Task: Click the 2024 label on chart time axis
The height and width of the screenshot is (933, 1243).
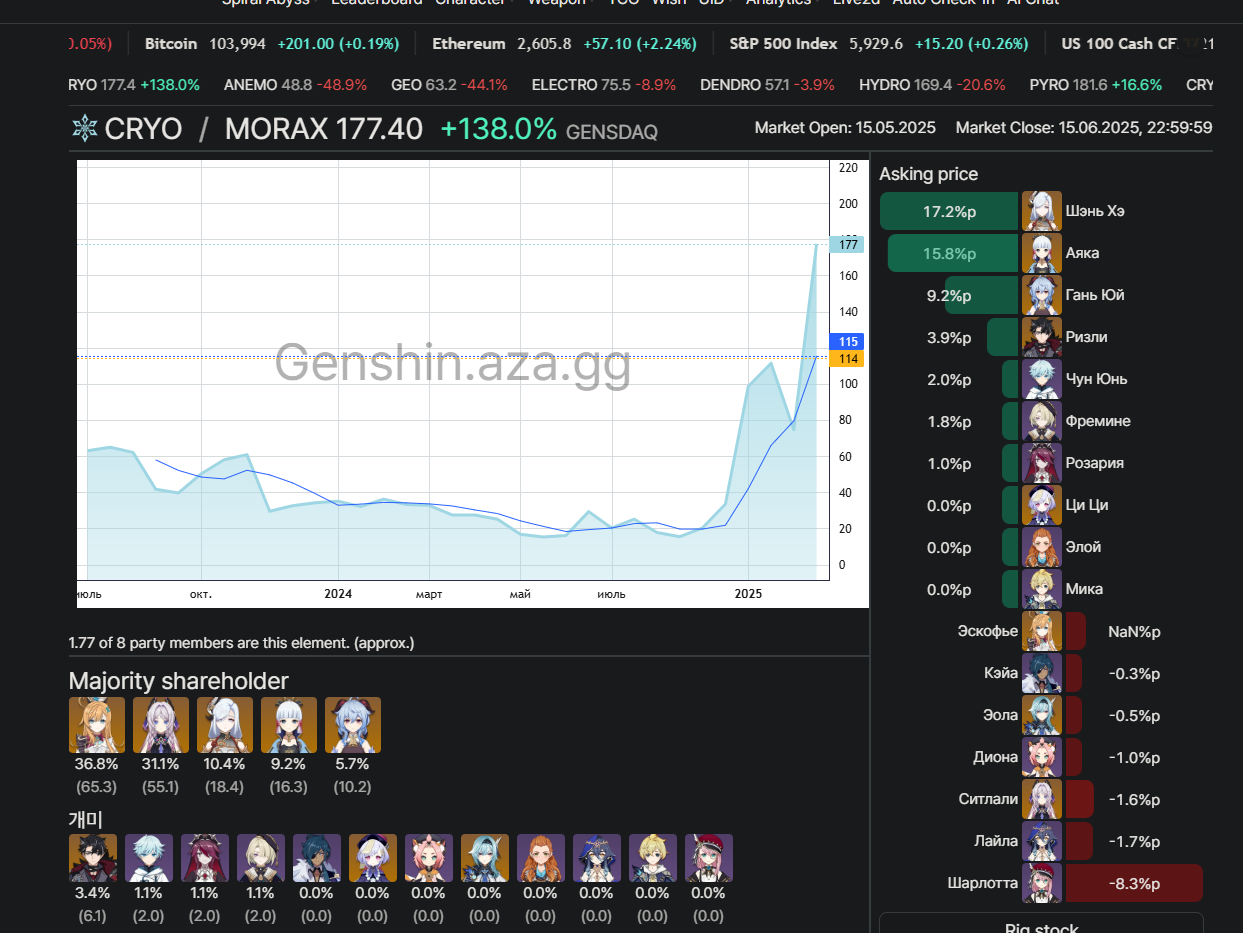Action: pos(338,594)
